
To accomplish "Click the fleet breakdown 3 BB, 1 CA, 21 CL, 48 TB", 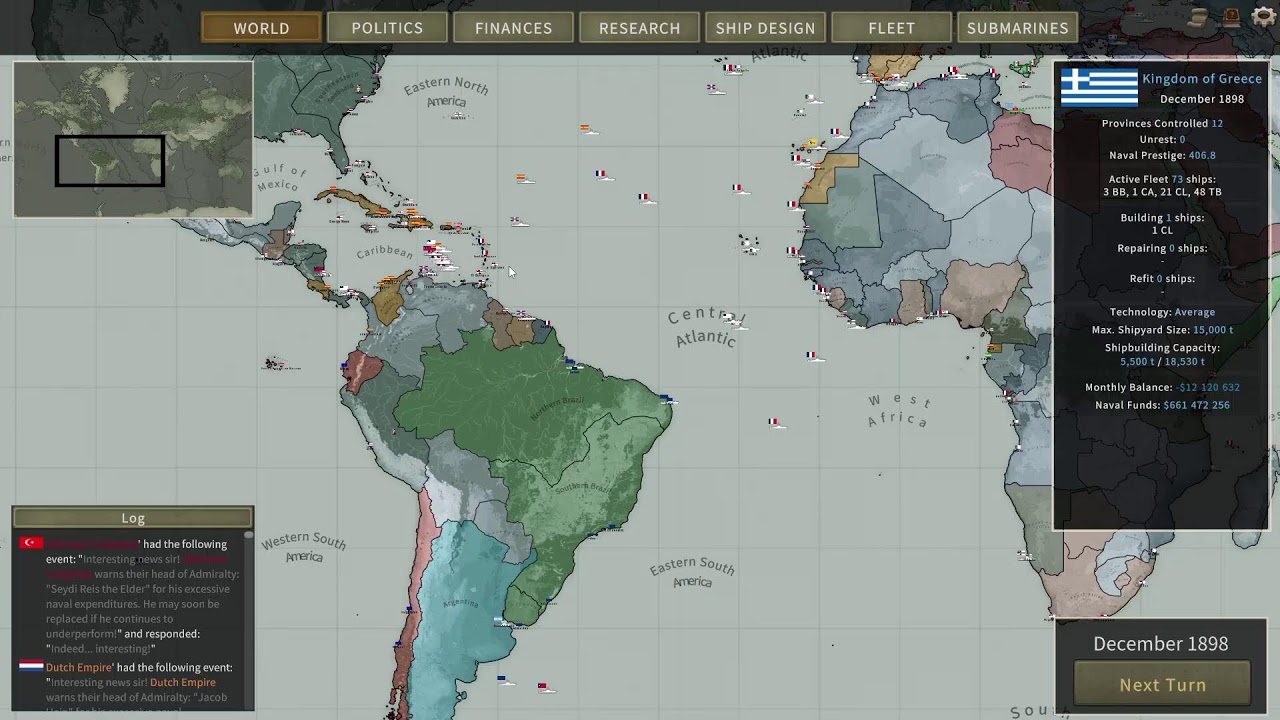I will (1162, 192).
